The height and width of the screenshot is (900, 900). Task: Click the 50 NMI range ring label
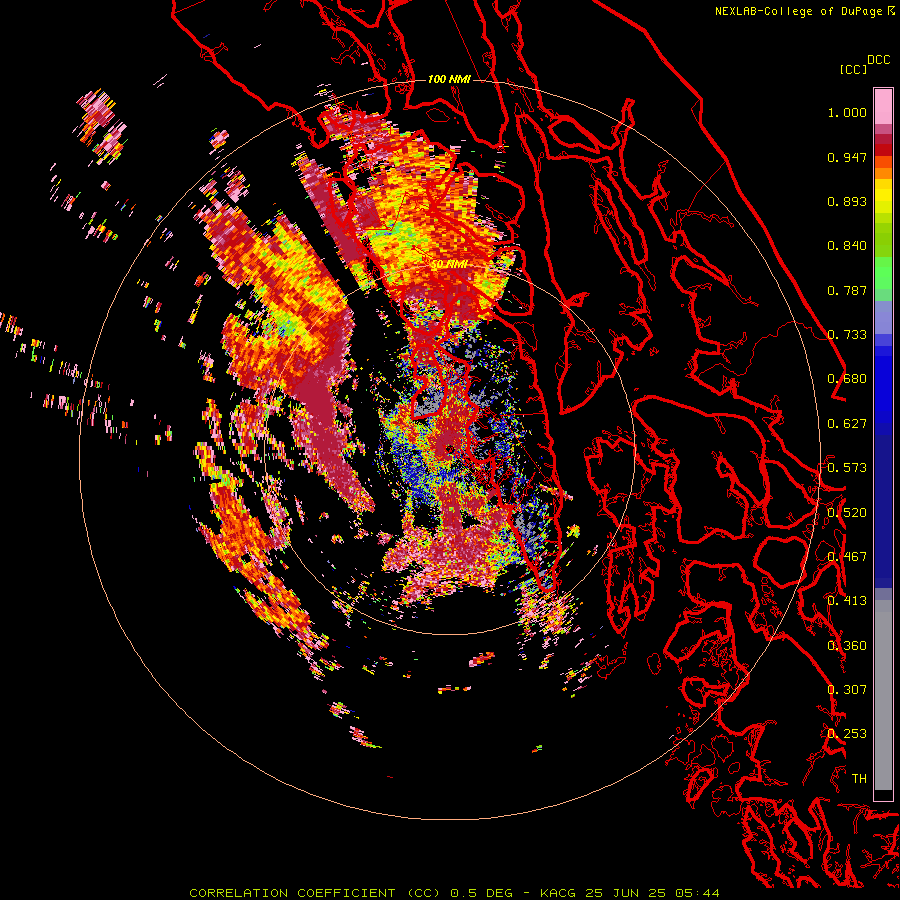point(449,265)
